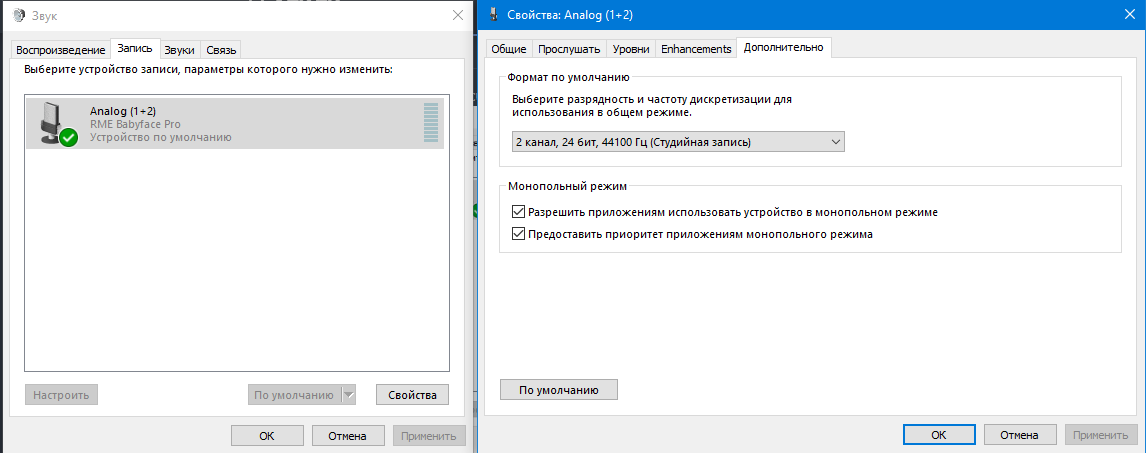Viewport: 1146px width, 453px height.
Task: Click the Properties window title bar icon
Action: [x=496, y=15]
